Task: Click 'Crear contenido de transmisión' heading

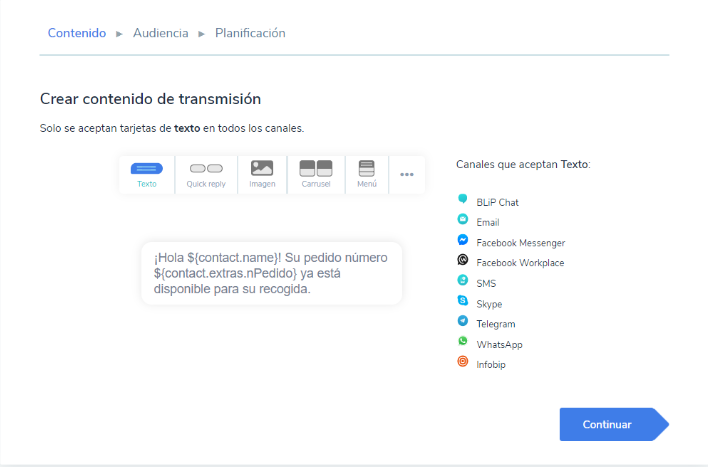Action: 150,99
